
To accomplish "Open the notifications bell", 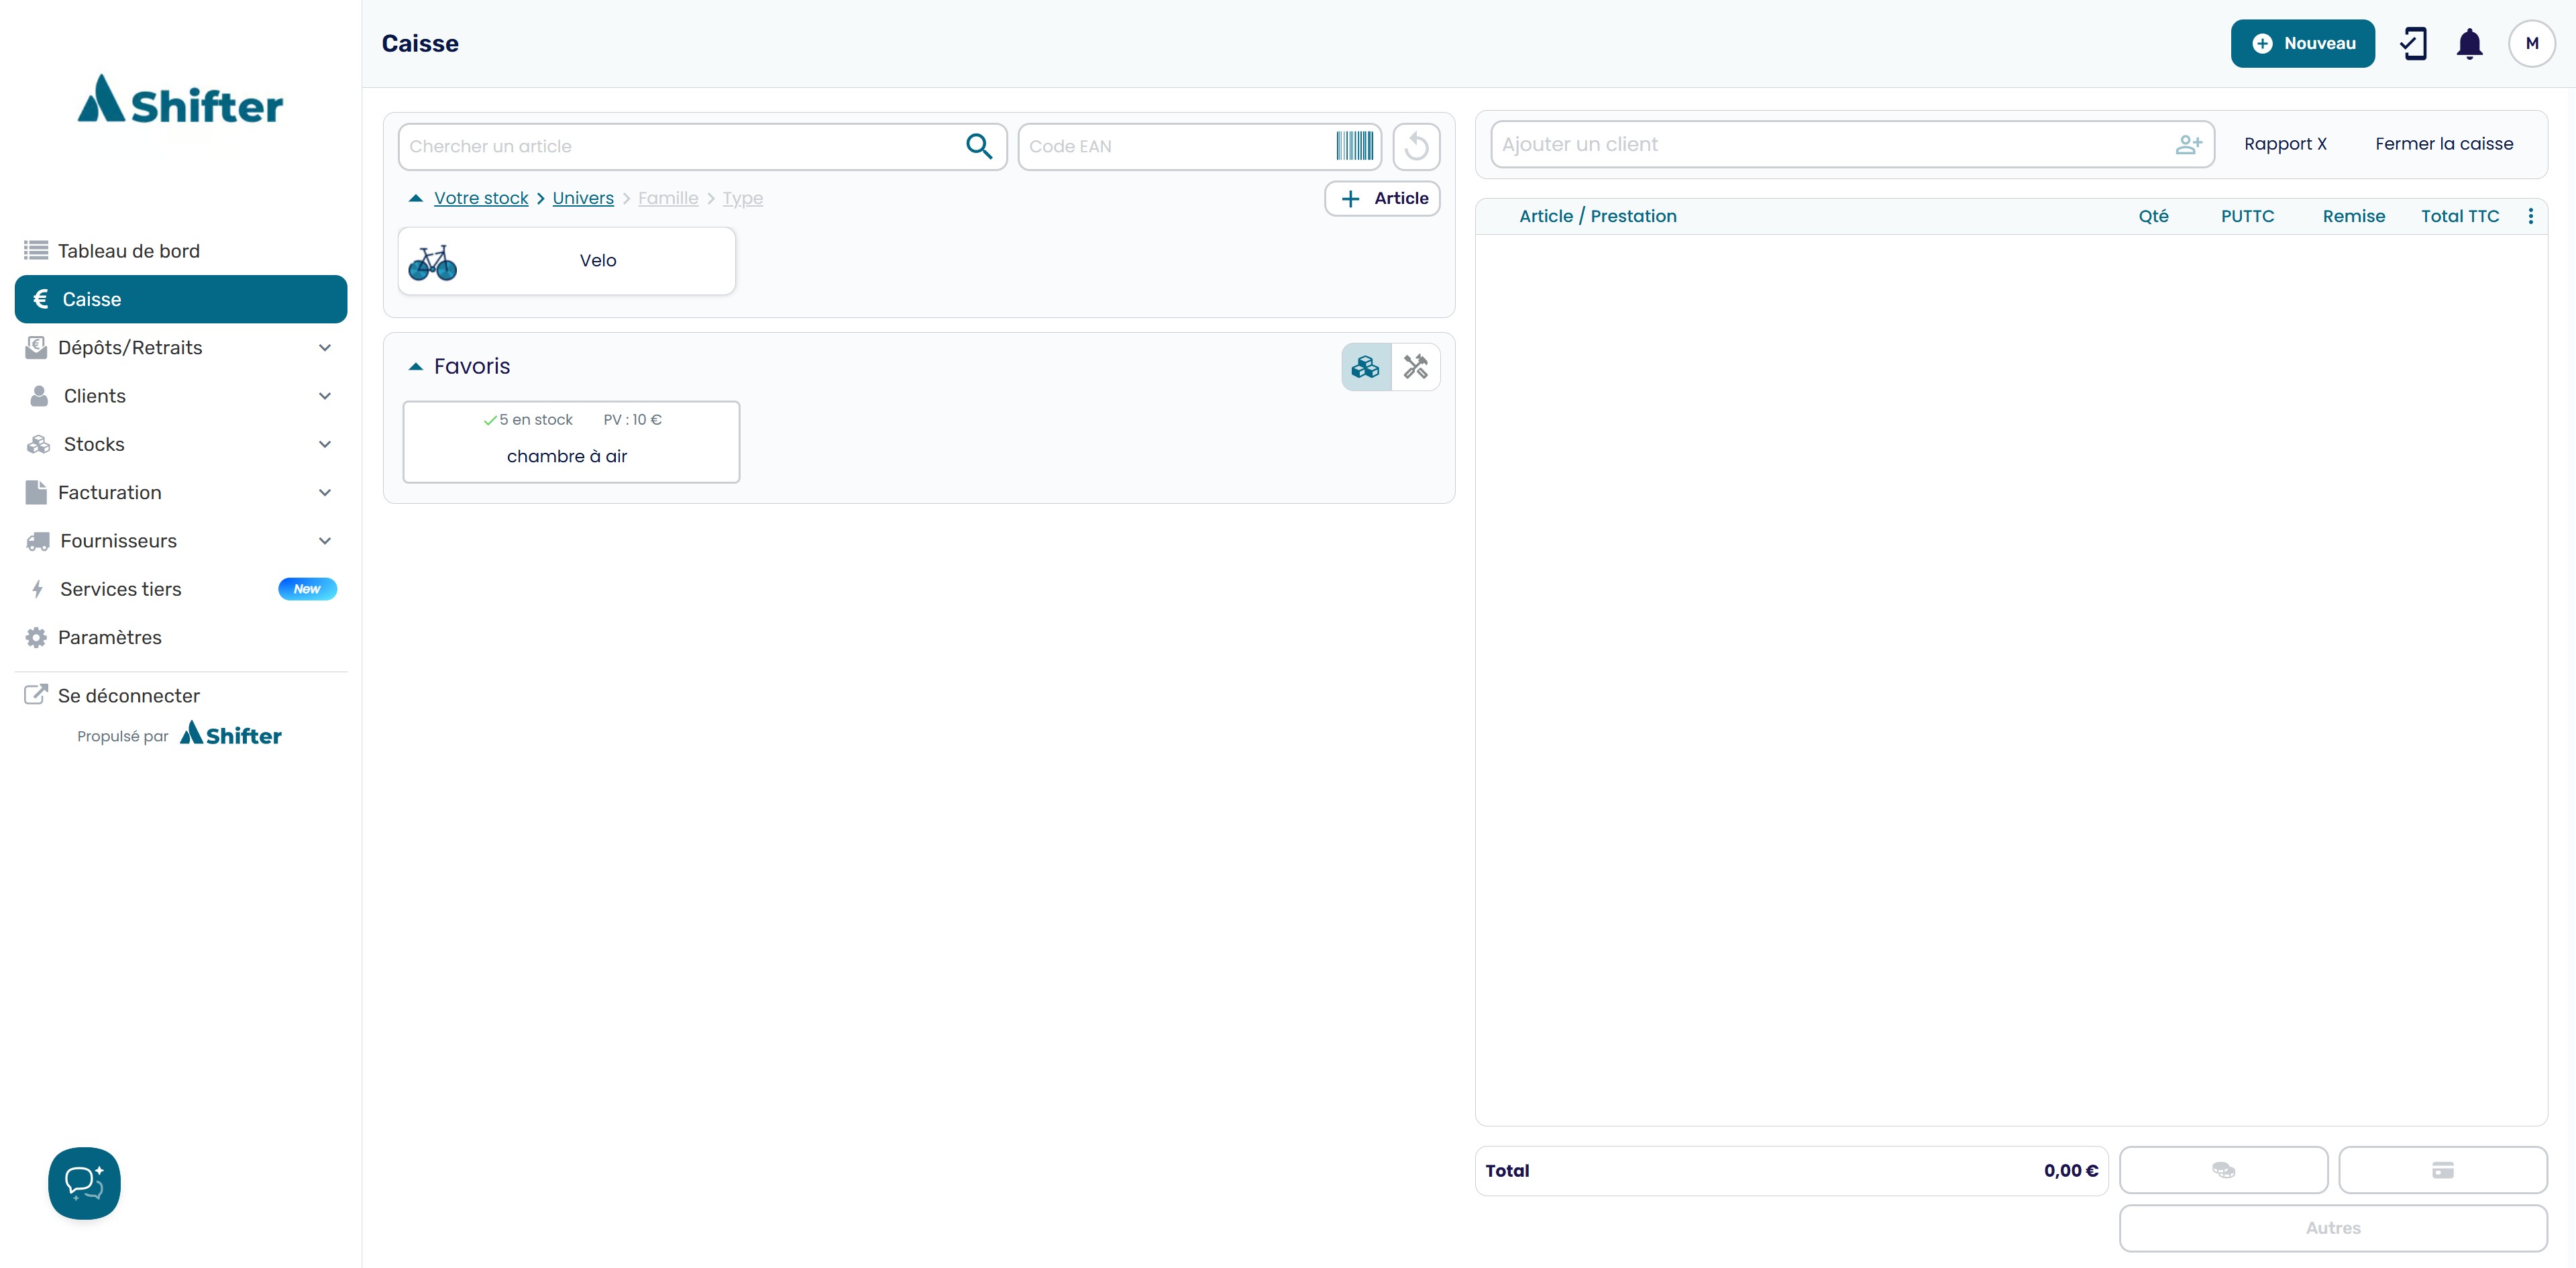I will pos(2469,44).
